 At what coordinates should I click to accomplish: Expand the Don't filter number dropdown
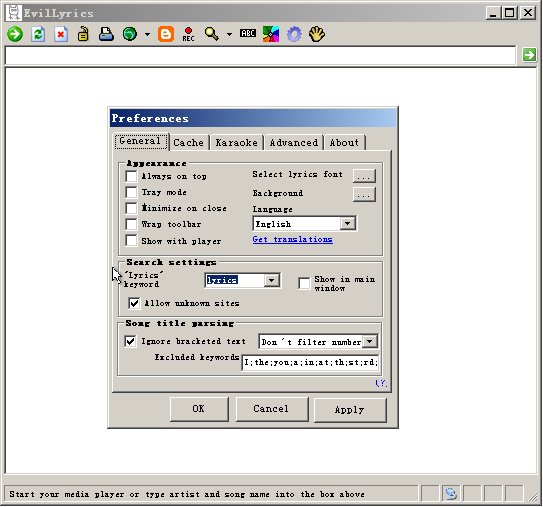click(x=370, y=342)
